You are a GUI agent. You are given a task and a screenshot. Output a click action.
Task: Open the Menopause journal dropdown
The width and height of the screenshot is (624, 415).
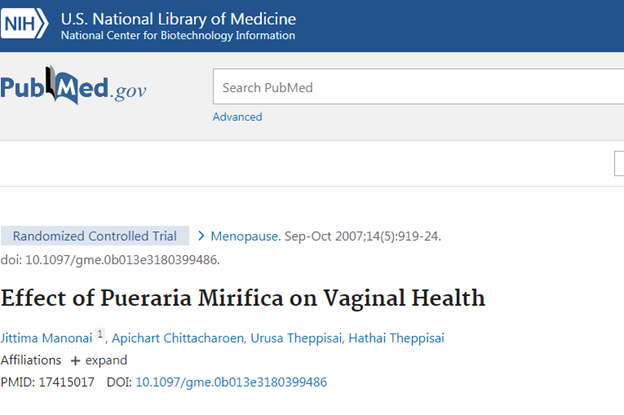pos(245,237)
